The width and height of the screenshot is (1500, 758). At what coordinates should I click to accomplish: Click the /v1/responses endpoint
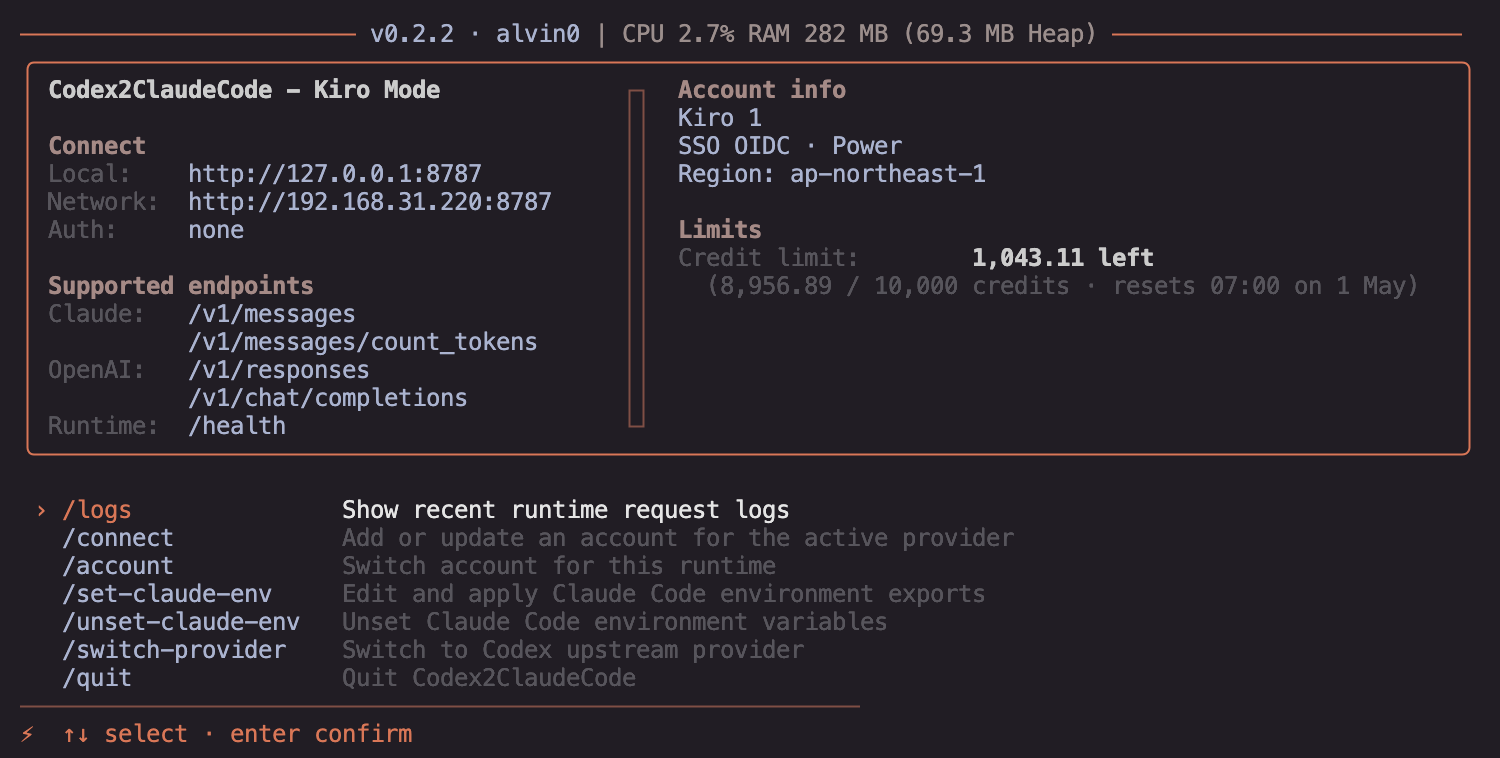279,370
